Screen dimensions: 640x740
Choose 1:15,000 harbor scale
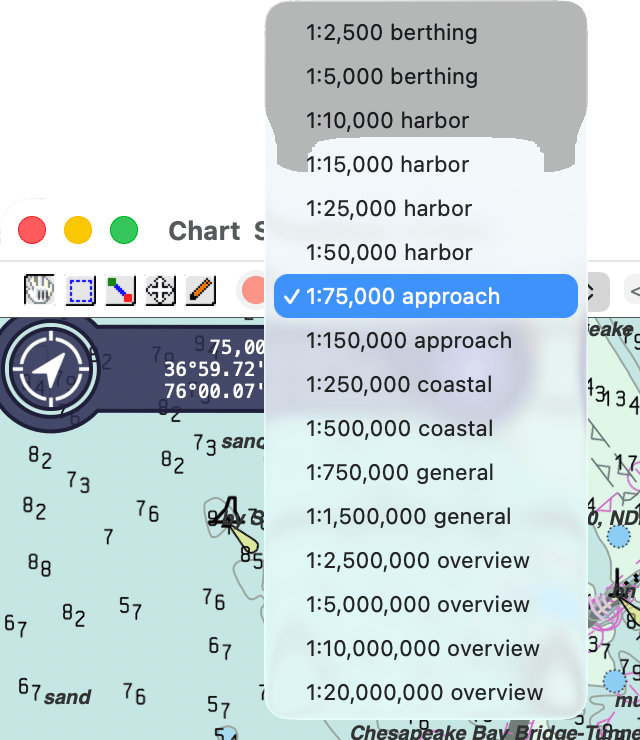pos(426,164)
